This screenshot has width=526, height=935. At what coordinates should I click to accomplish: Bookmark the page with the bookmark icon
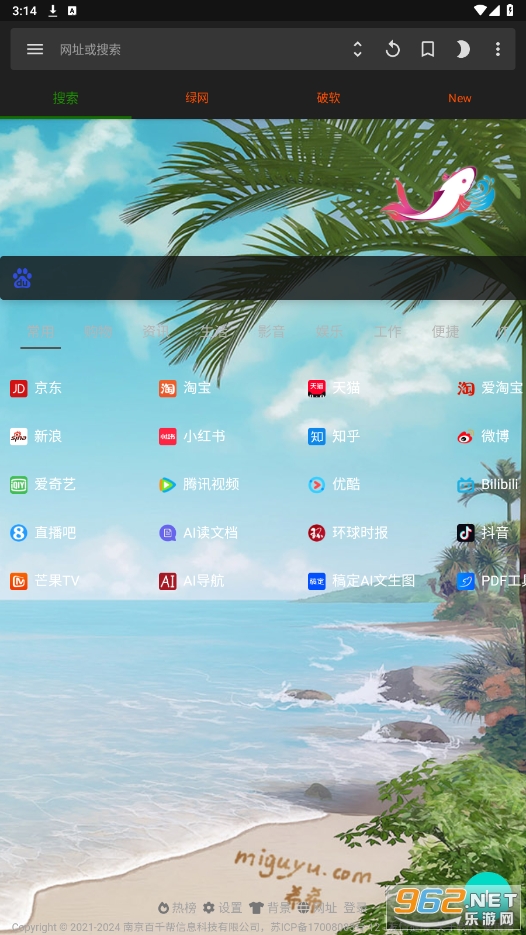[x=428, y=49]
